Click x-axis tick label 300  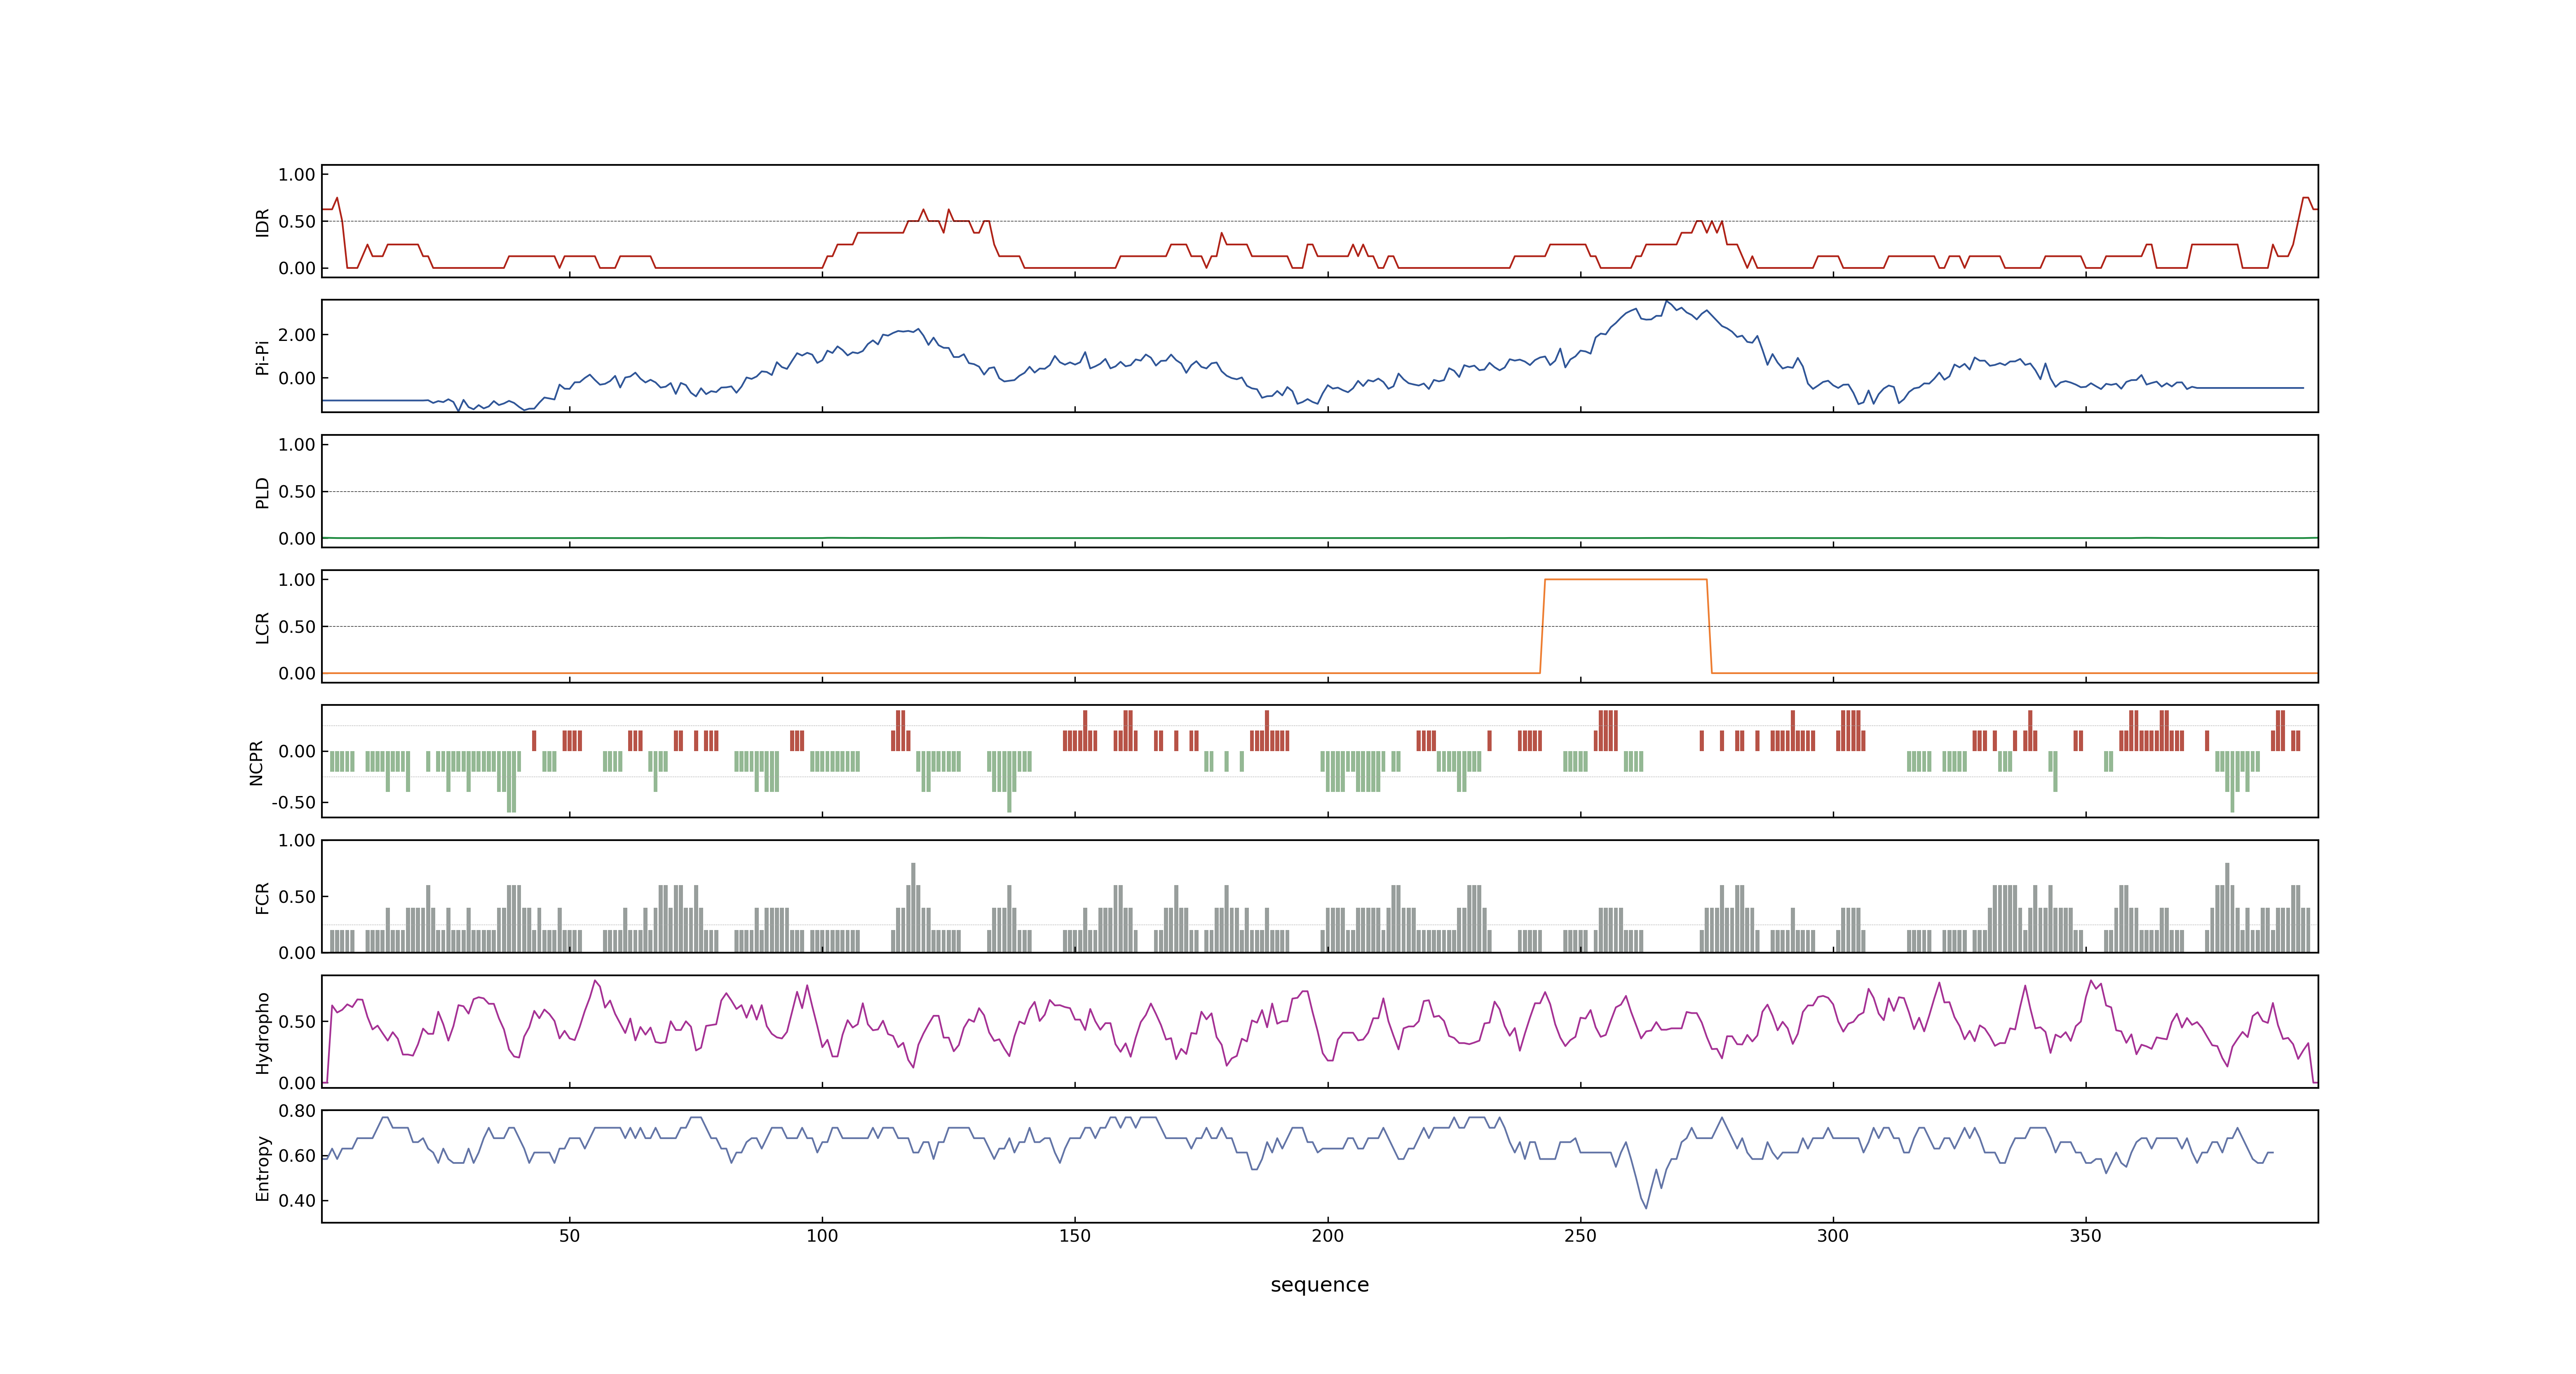(x=1833, y=1236)
